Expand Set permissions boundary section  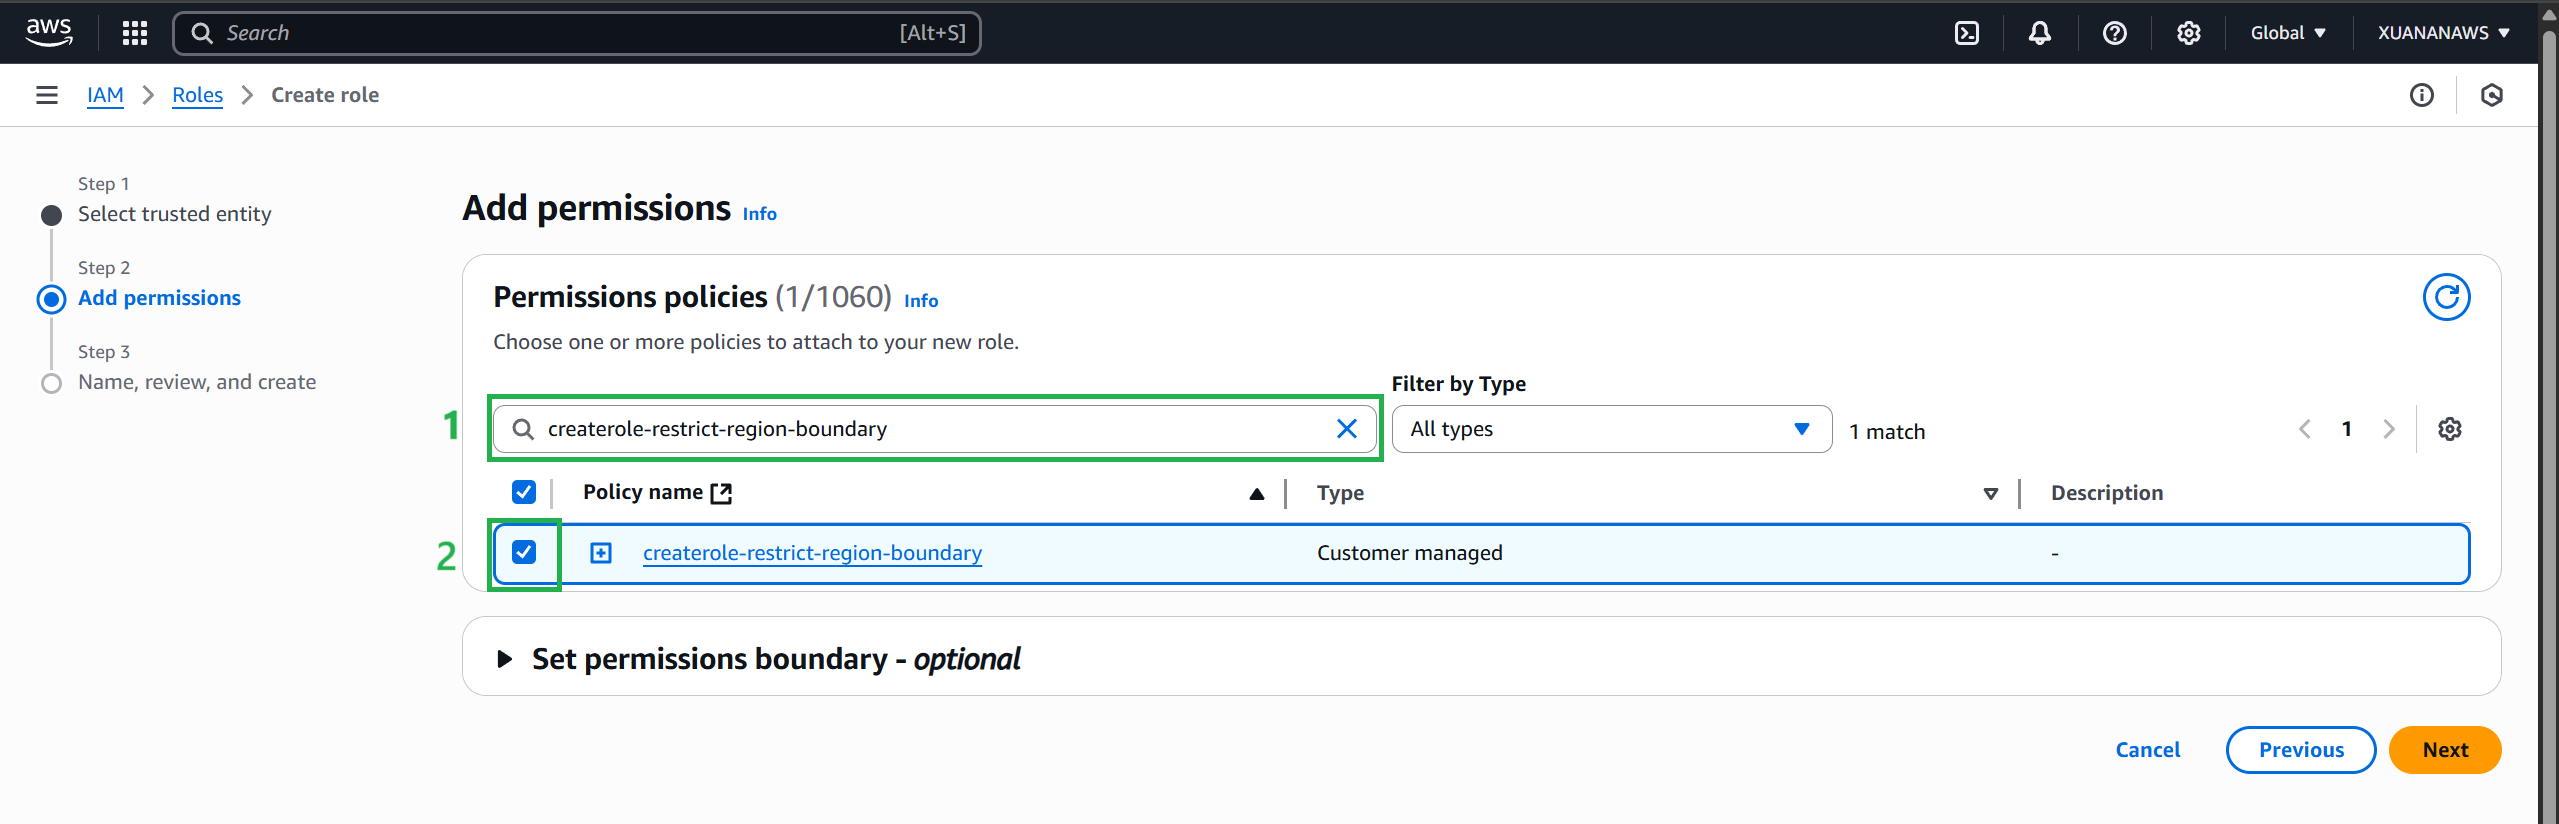[505, 659]
